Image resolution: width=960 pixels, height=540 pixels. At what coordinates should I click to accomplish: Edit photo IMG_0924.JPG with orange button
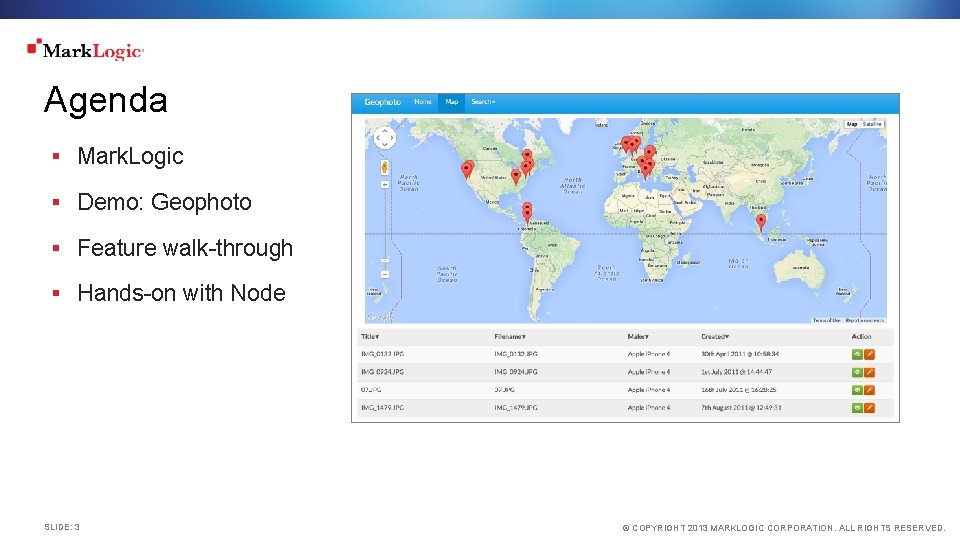(x=869, y=372)
